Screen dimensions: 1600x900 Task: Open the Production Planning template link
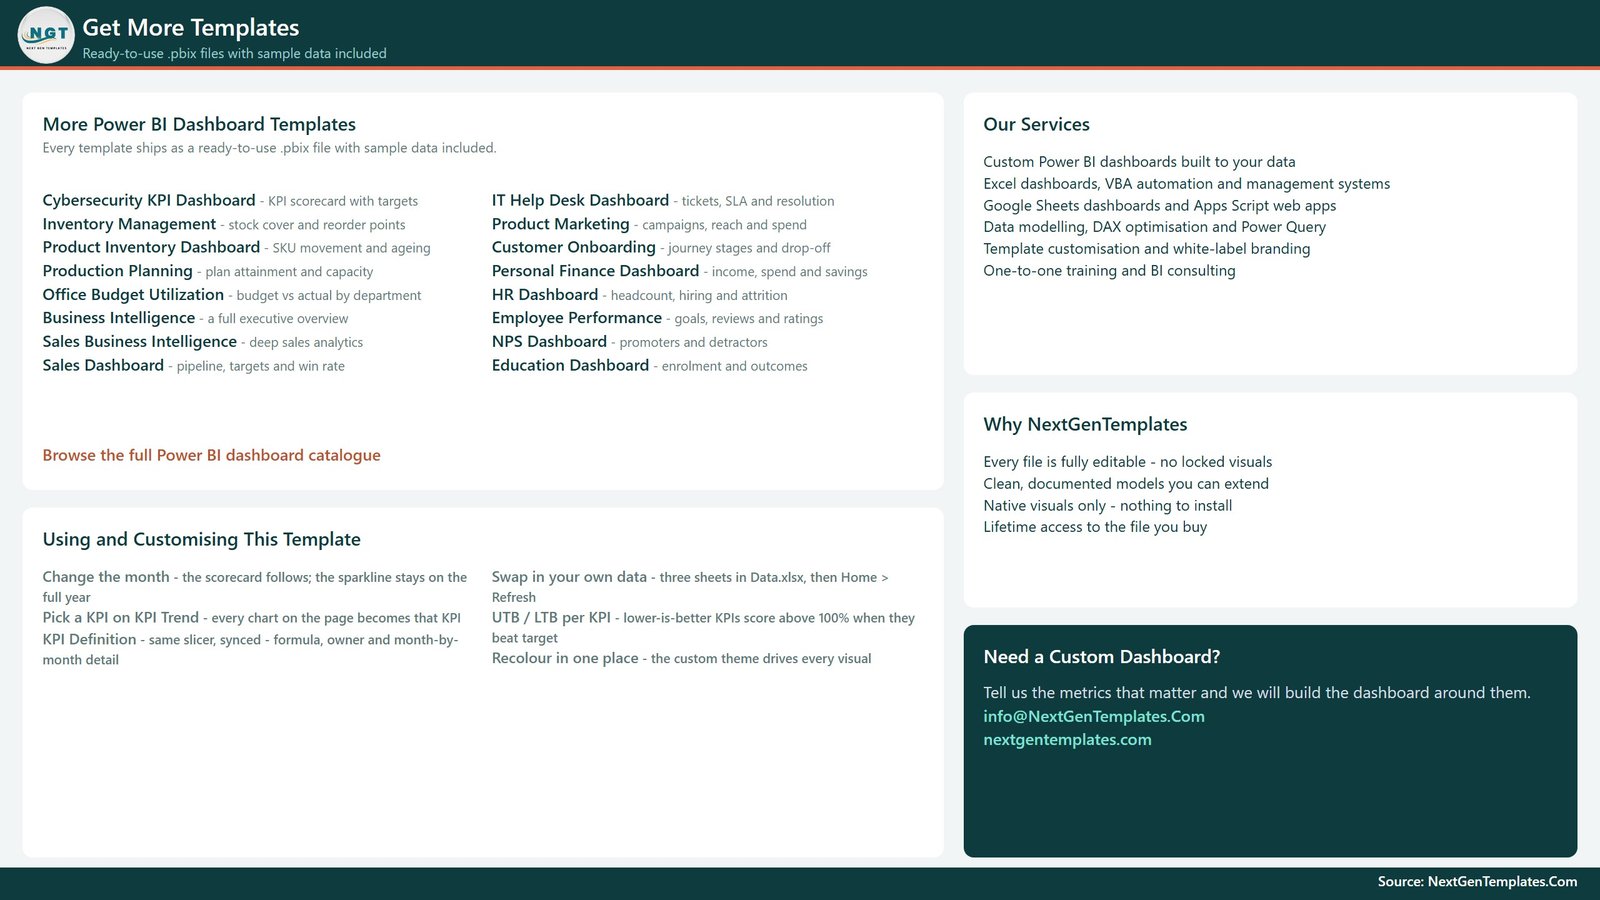click(117, 271)
